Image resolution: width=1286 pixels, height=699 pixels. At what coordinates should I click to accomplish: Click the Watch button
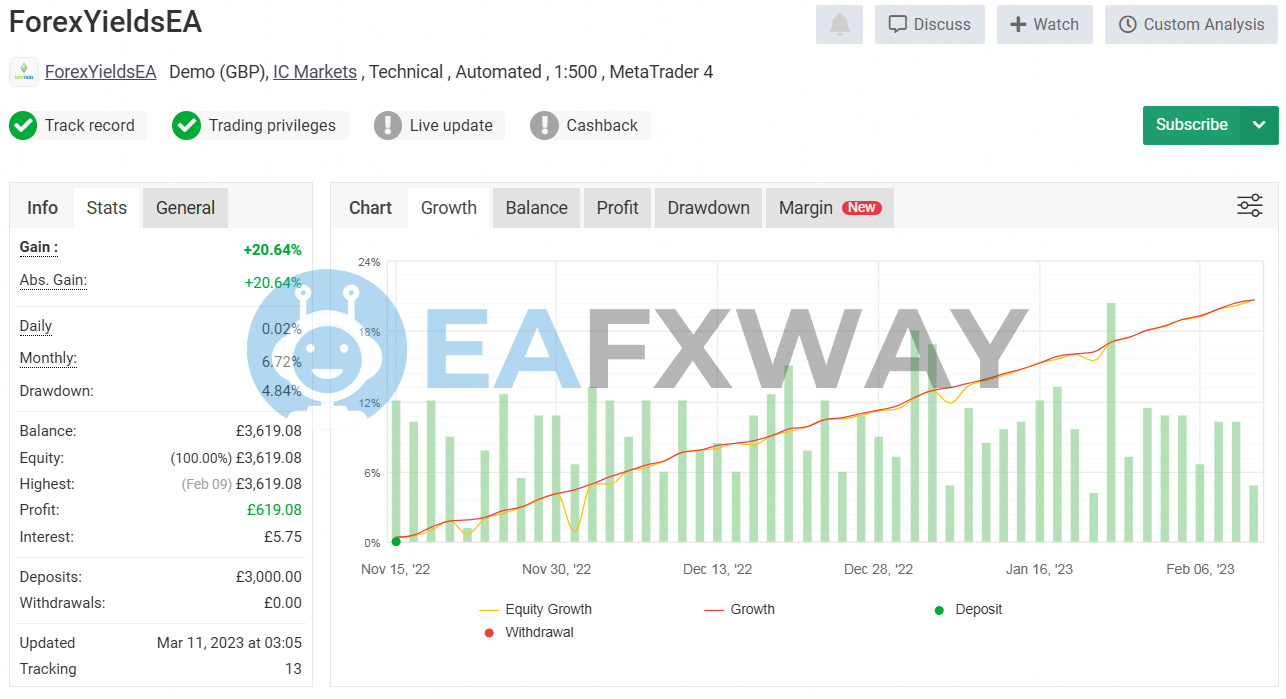click(1045, 24)
